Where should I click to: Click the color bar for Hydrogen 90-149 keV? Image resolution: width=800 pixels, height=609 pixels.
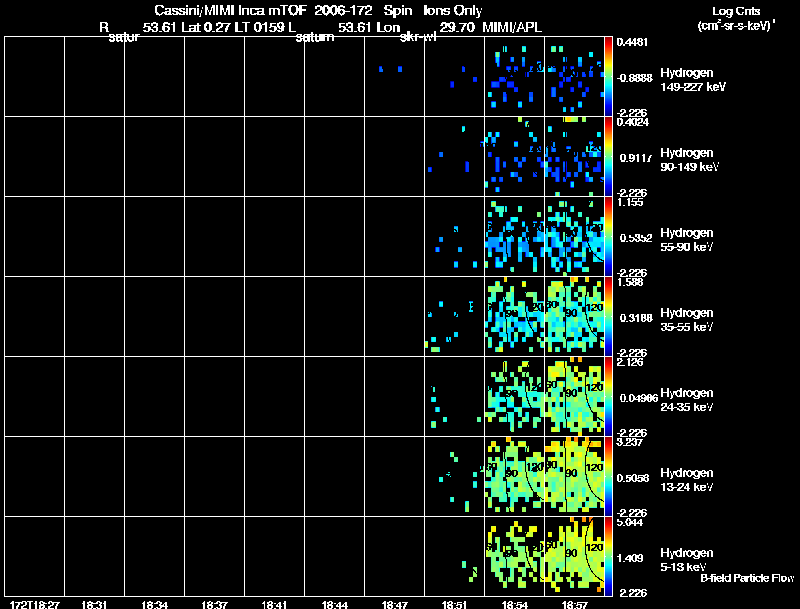click(608, 156)
